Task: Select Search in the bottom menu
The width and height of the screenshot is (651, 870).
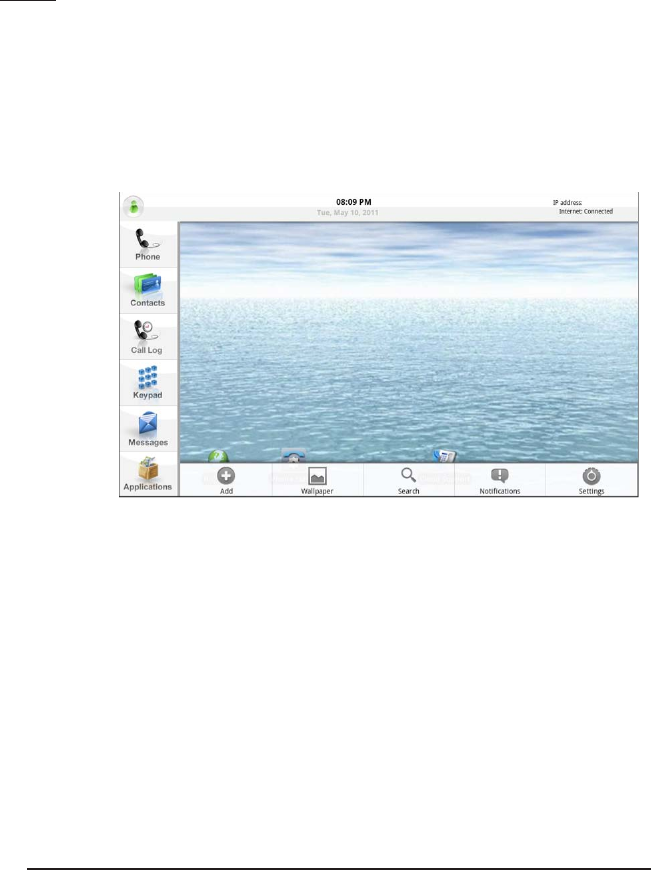Action: (x=408, y=480)
